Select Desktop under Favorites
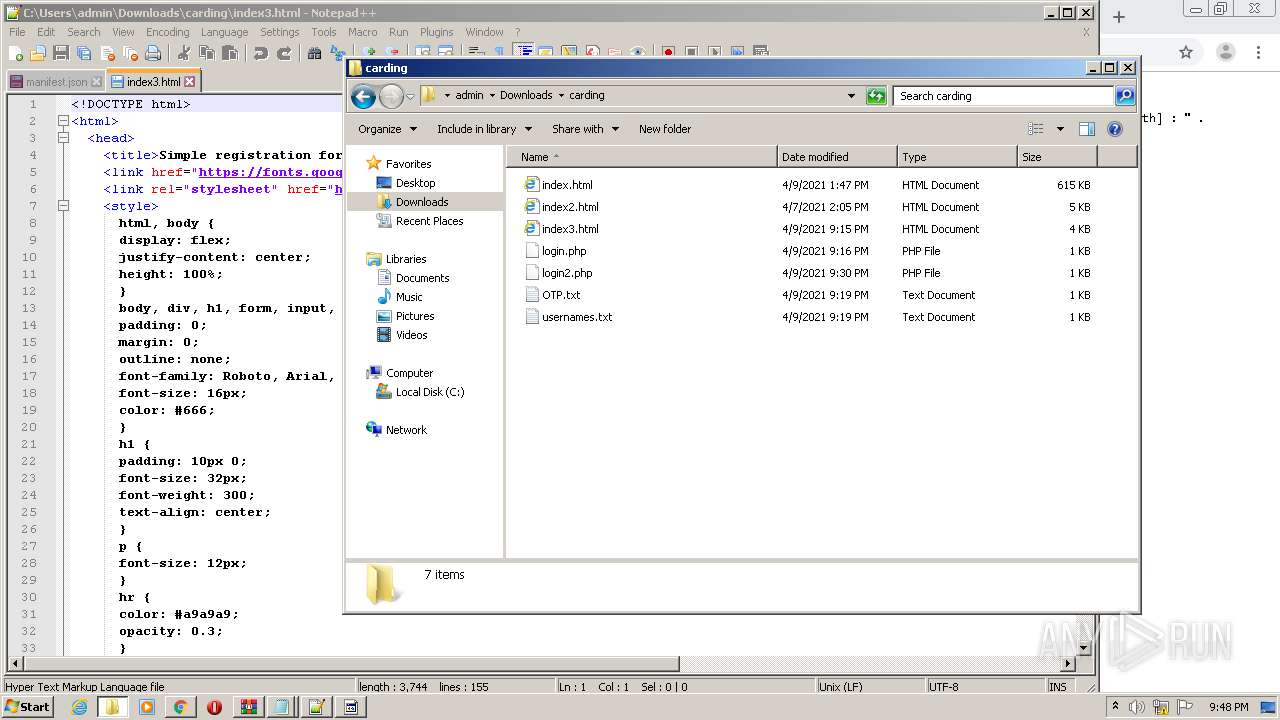The height and width of the screenshot is (720, 1280). [415, 183]
